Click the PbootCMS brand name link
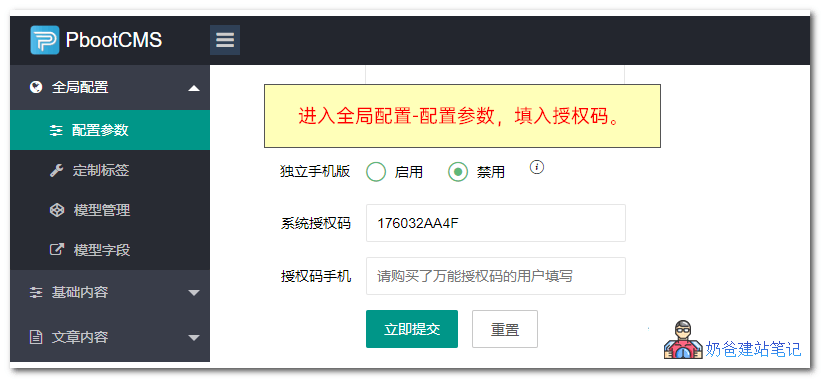Image resolution: width=821 pixels, height=379 pixels. pos(114,40)
